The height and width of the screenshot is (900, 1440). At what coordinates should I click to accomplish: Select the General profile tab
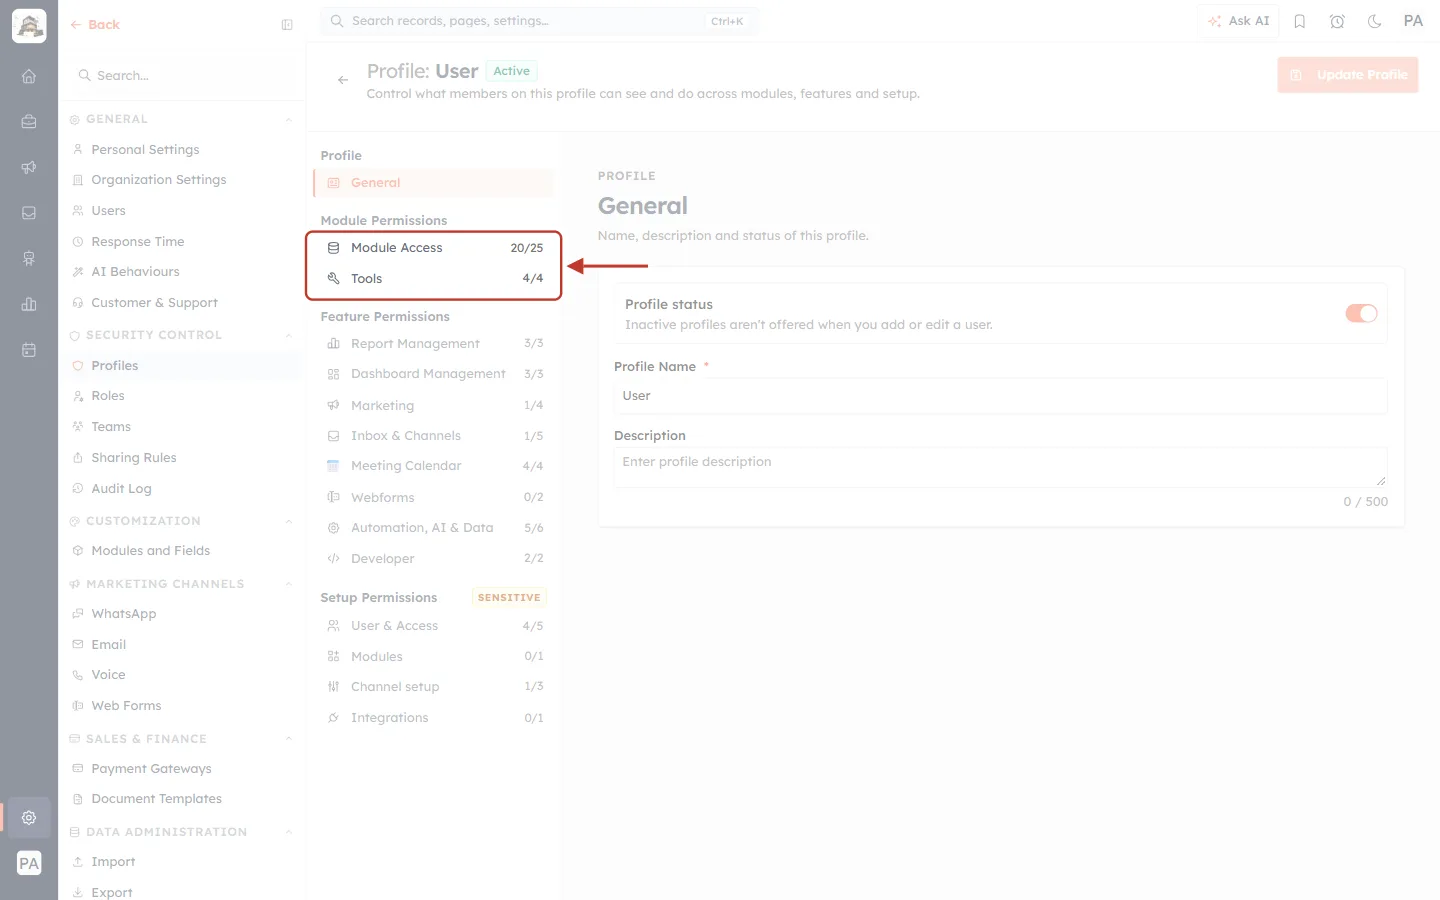coord(433,183)
